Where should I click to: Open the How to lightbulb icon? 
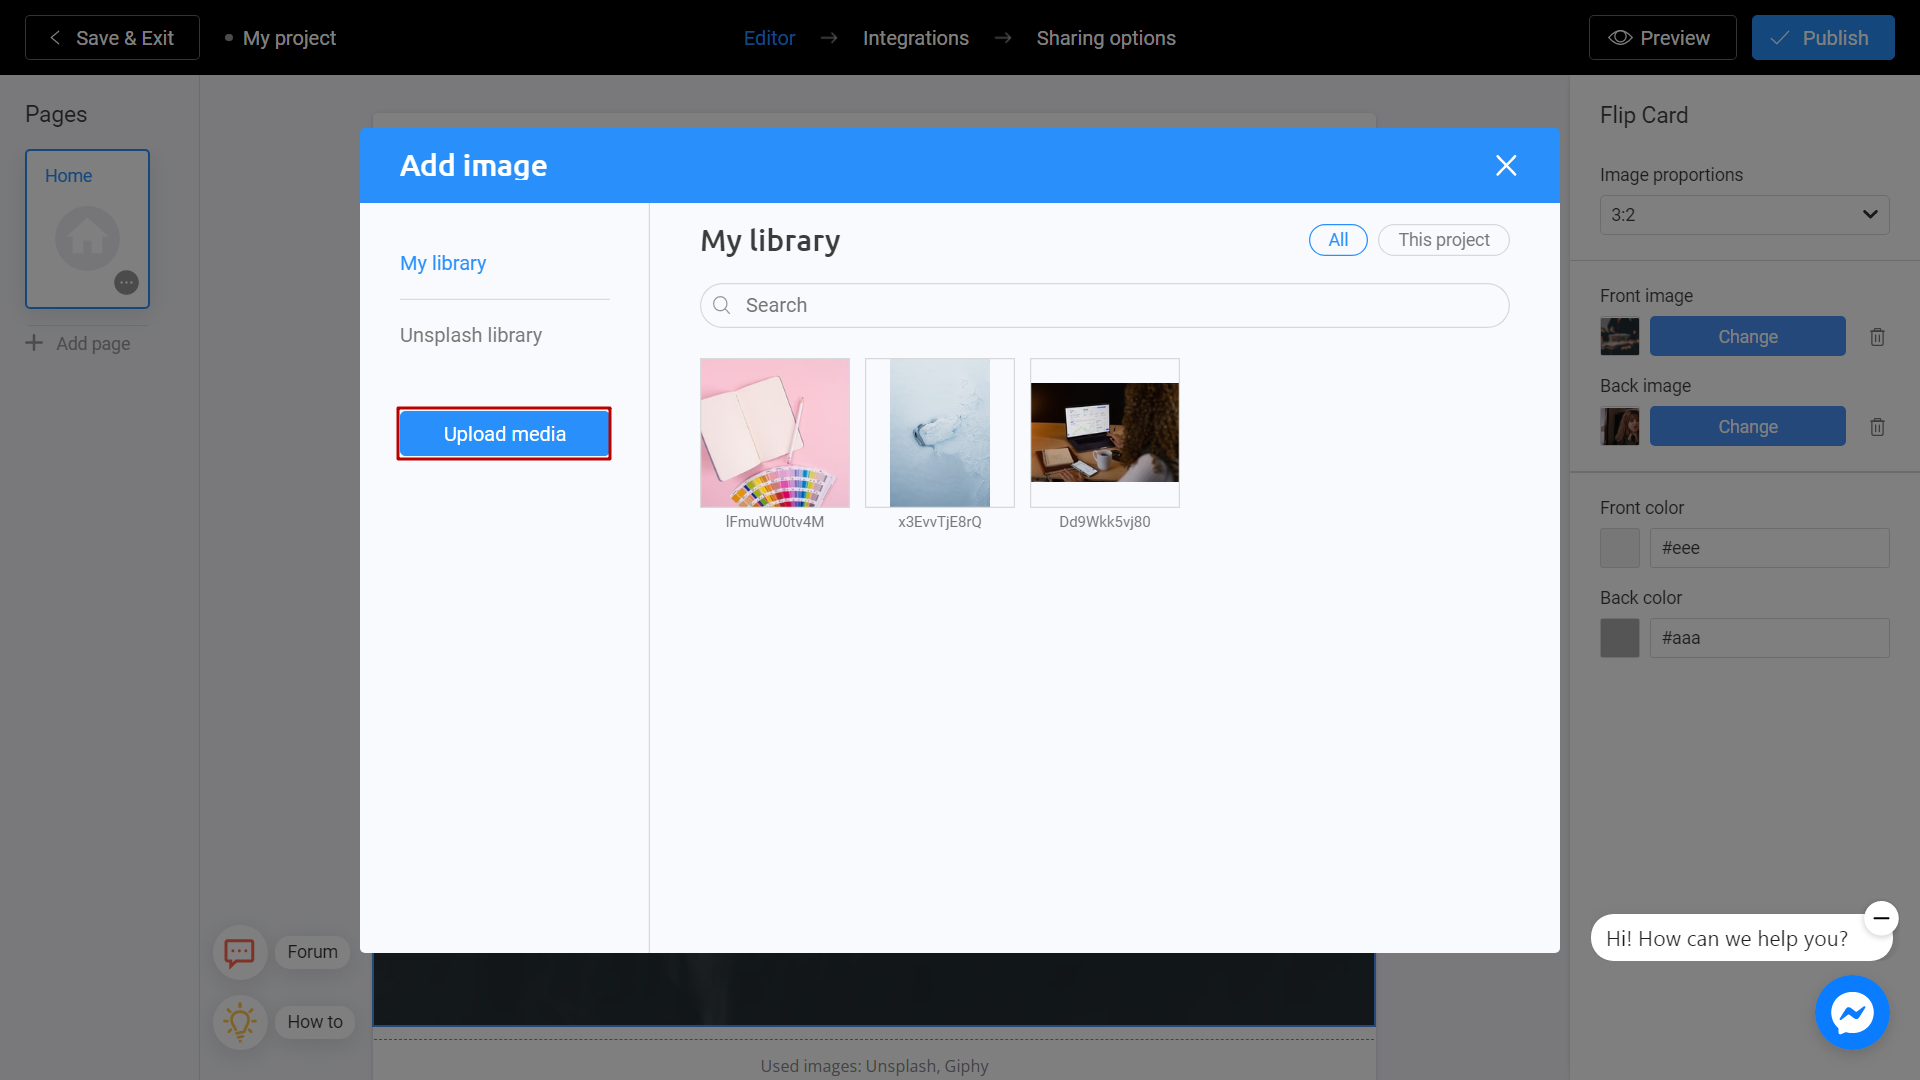(x=240, y=1022)
